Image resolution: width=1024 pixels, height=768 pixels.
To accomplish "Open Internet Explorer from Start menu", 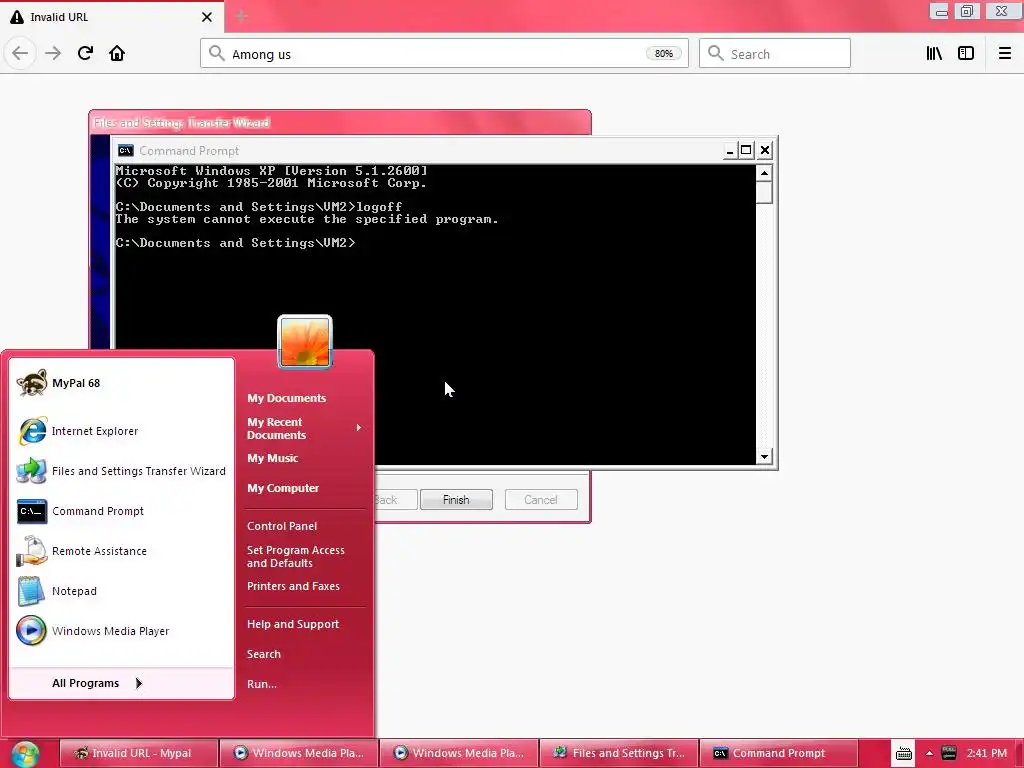I will click(x=122, y=431).
